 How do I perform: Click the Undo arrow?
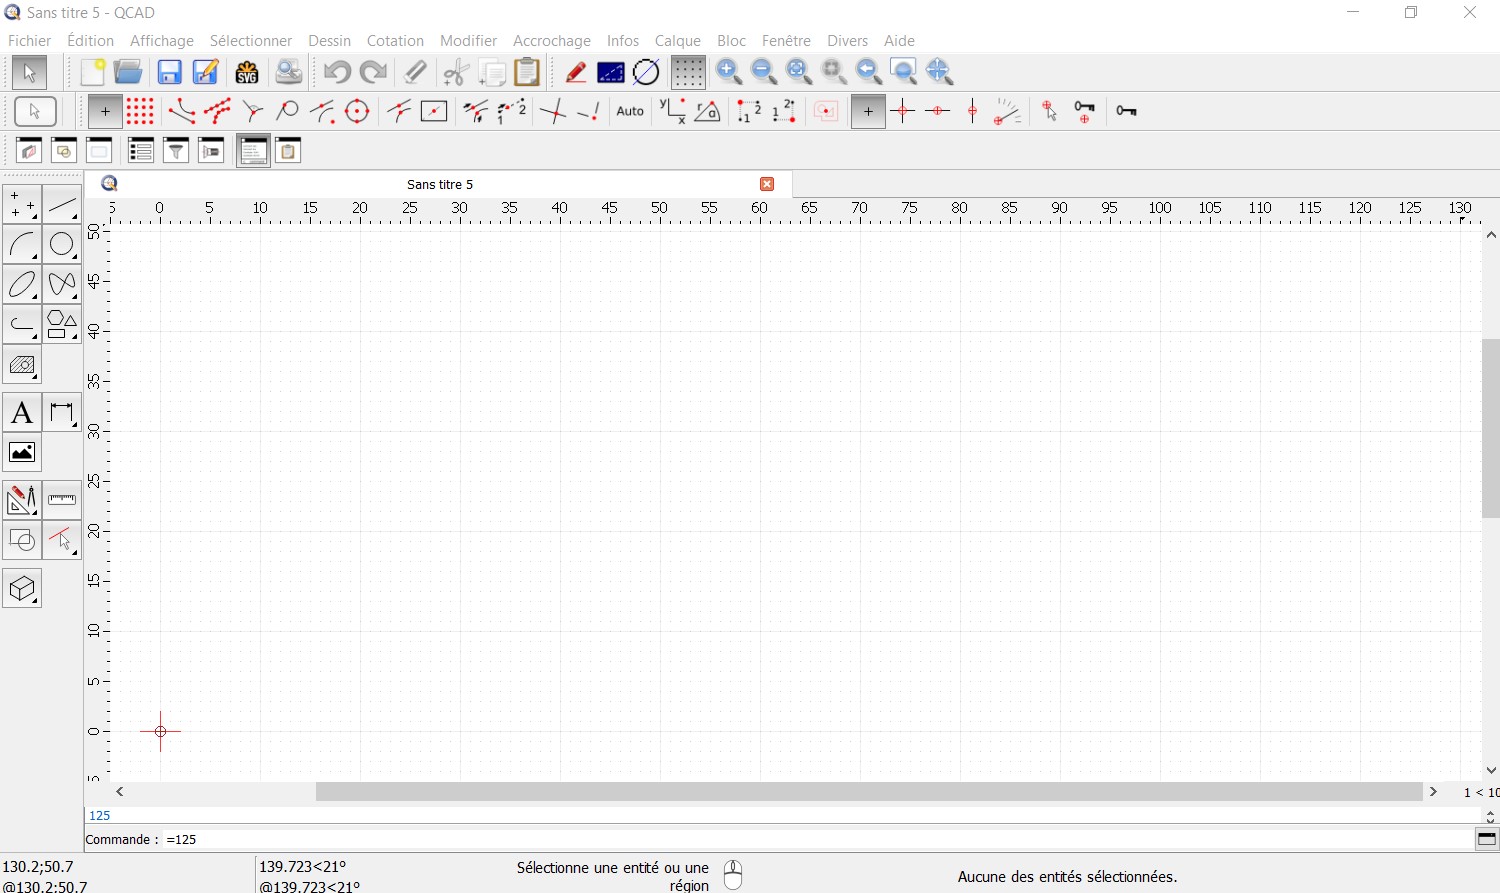point(337,72)
